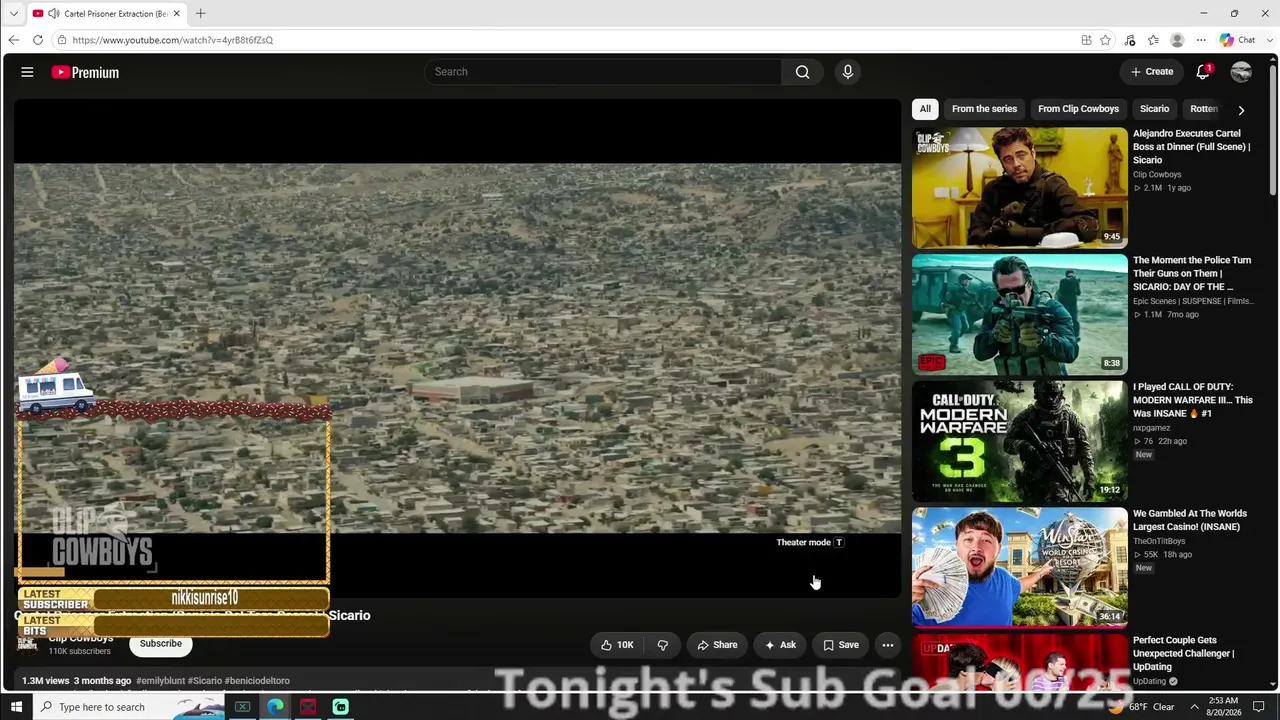The height and width of the screenshot is (720, 1280).
Task: Open I Played CALL OF DUTY video title
Action: (x=1192, y=400)
